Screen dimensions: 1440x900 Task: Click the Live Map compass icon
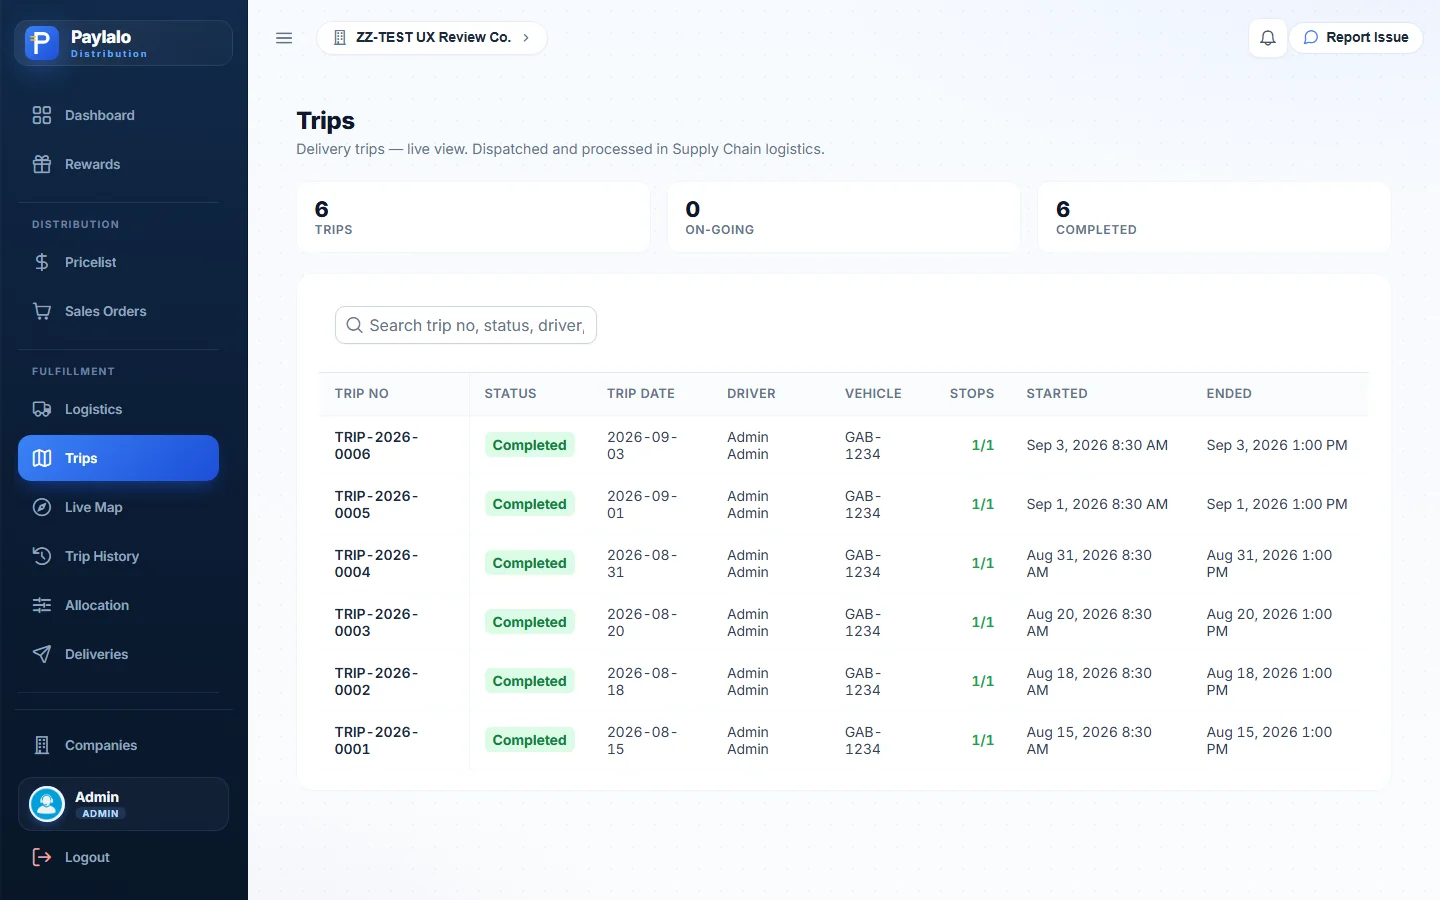(x=42, y=507)
